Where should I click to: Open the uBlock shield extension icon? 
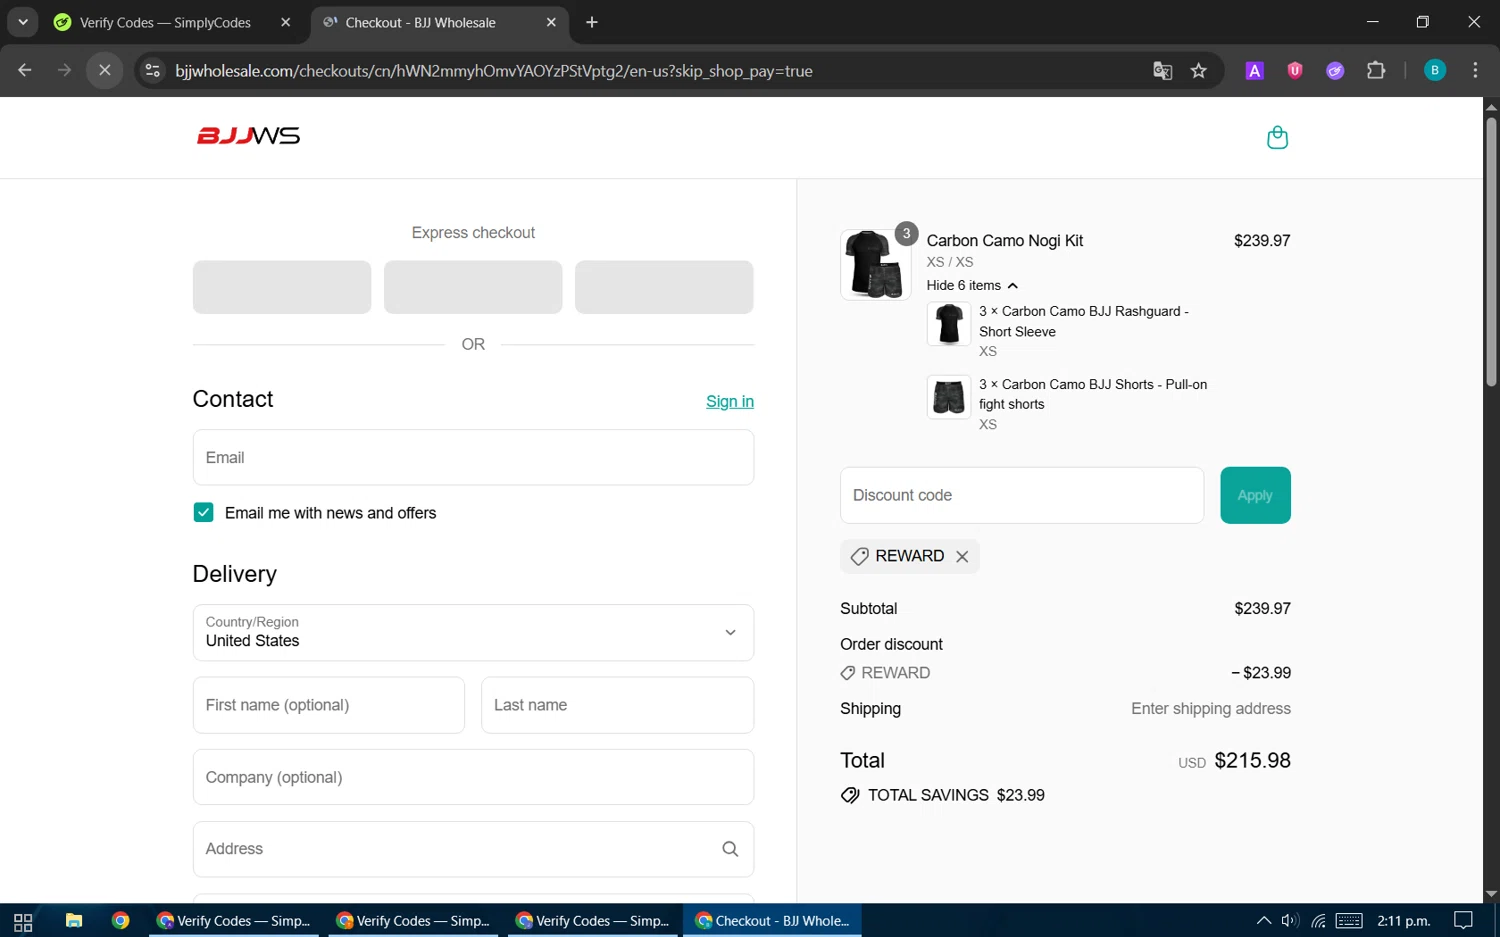click(1295, 71)
